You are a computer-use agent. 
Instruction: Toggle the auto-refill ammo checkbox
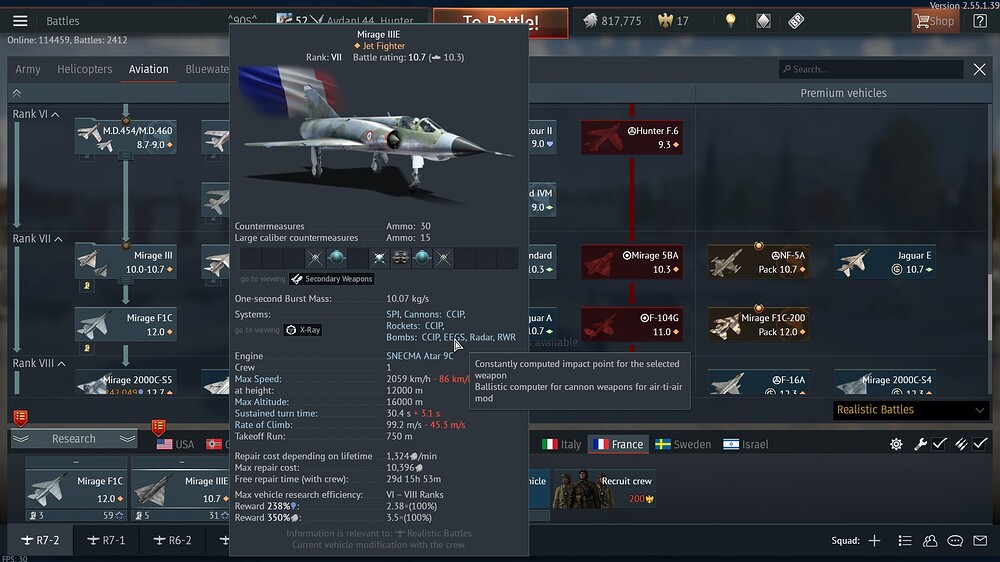pyautogui.click(x=980, y=444)
